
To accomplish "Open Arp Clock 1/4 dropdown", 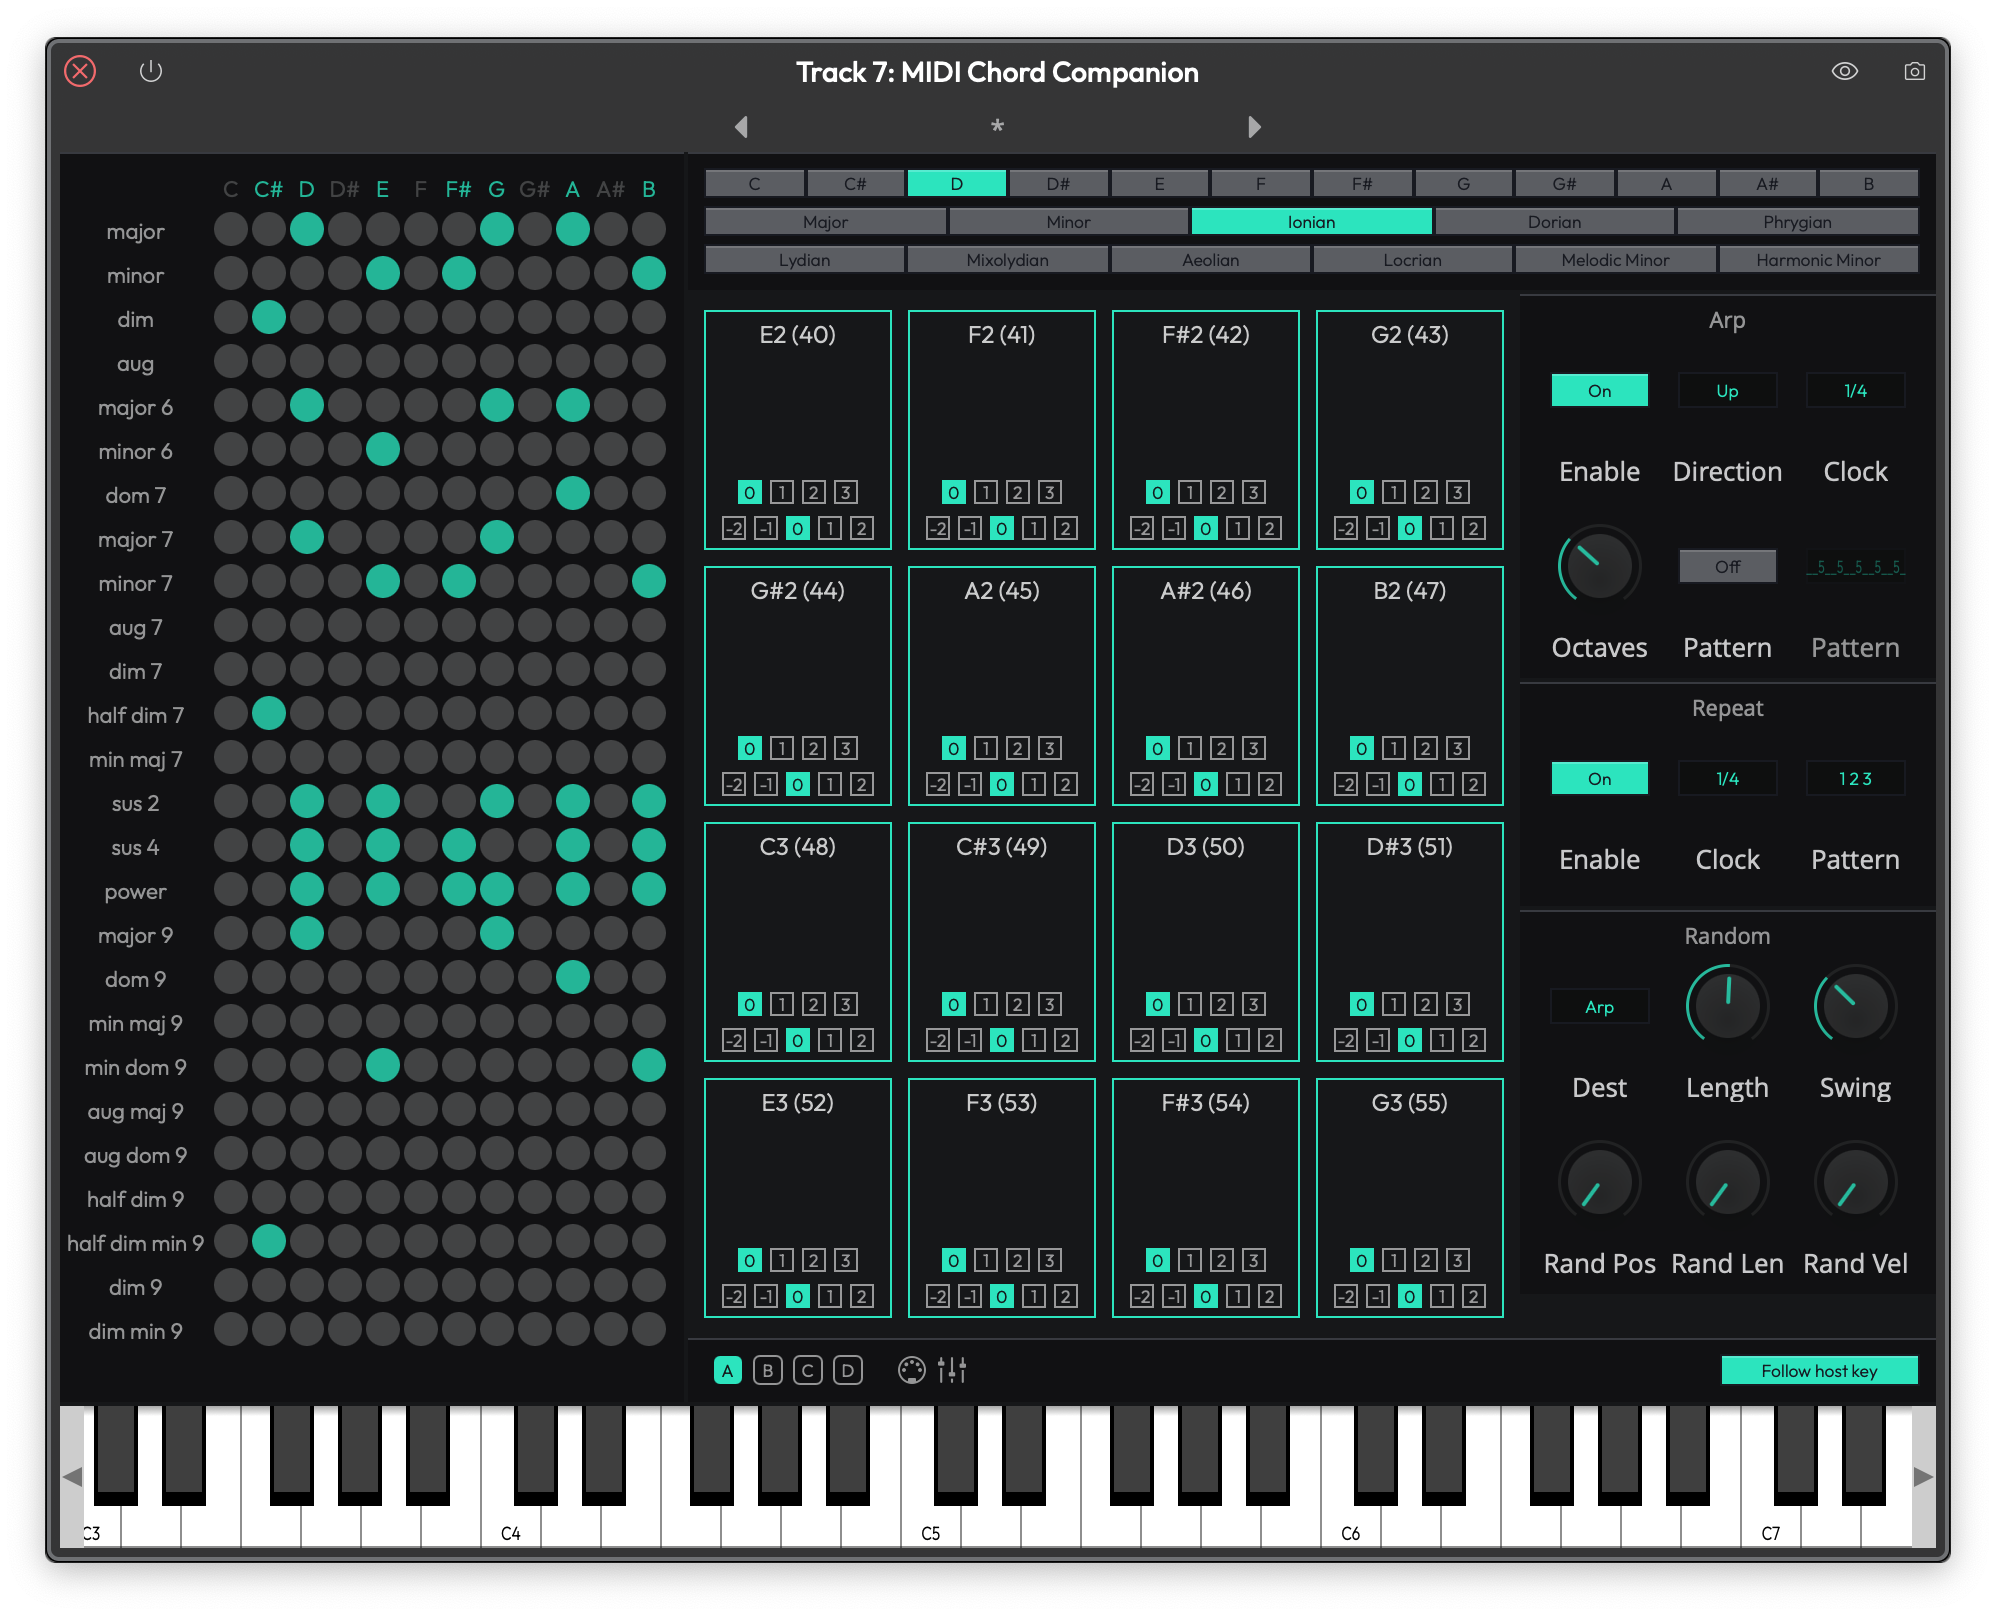I will [x=1856, y=390].
